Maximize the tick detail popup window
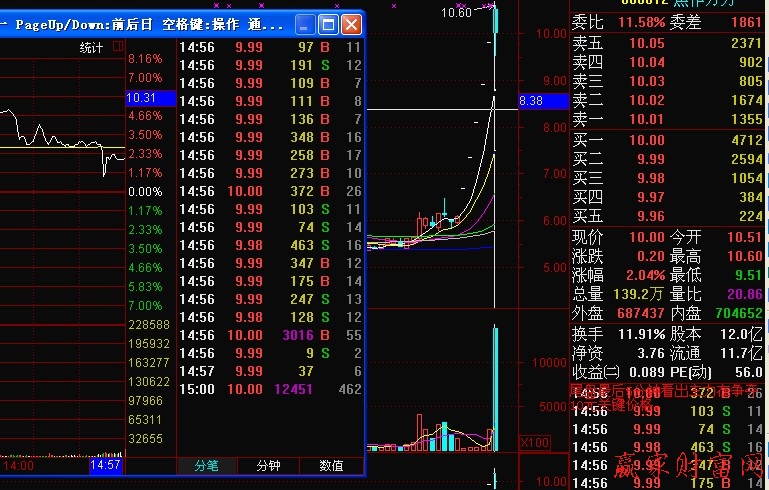769x490 pixels. (x=328, y=24)
